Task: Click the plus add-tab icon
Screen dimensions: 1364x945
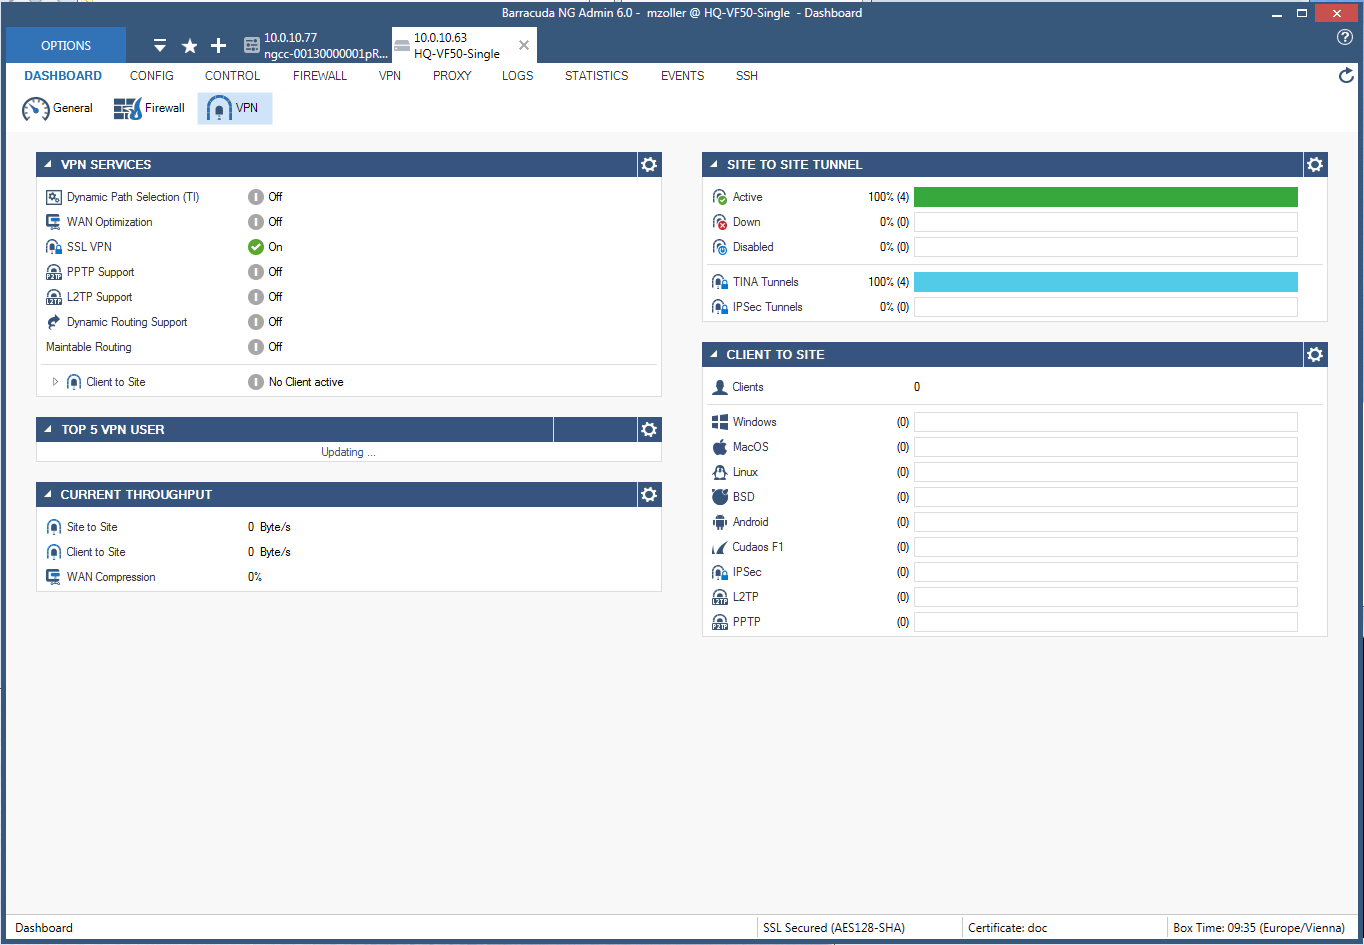Action: [x=219, y=46]
